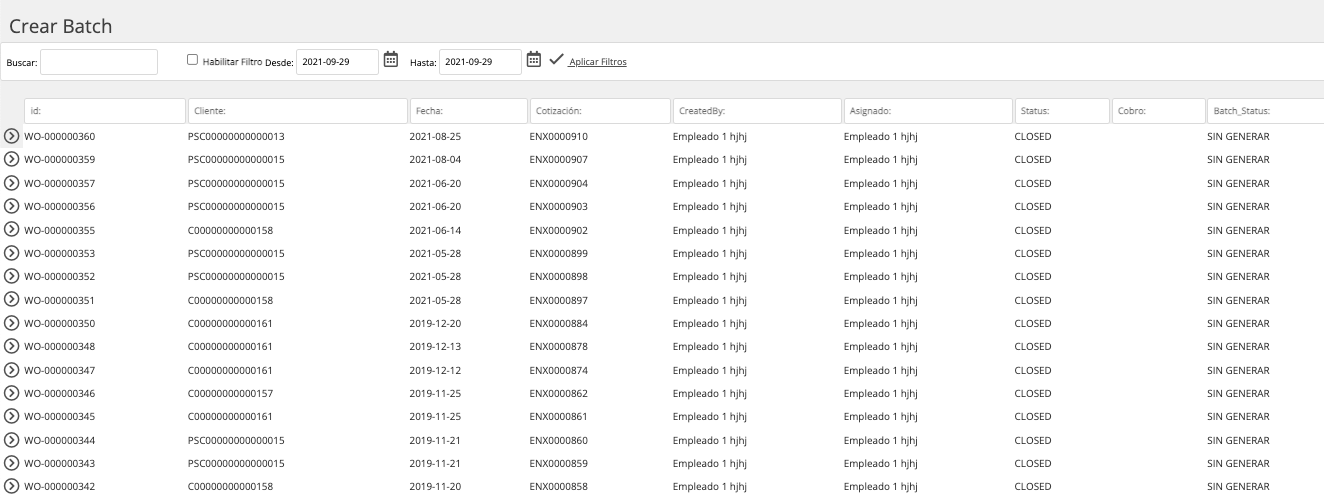Click the Batch_Status column filter box
The height and width of the screenshot is (500, 1324).
point(1265,111)
